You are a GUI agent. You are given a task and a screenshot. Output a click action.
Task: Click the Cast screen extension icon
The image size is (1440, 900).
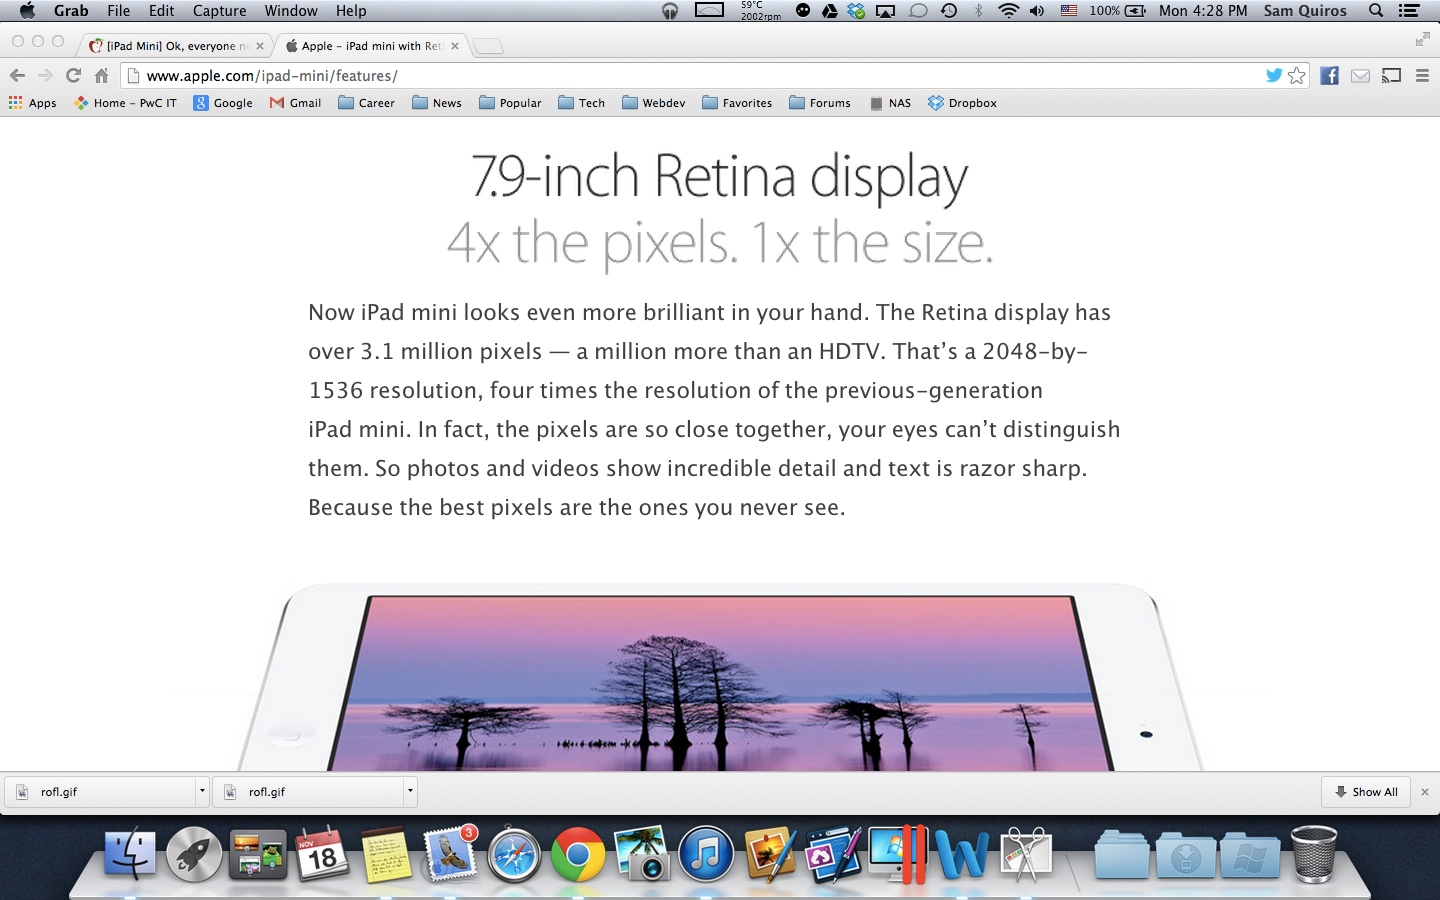1391,75
